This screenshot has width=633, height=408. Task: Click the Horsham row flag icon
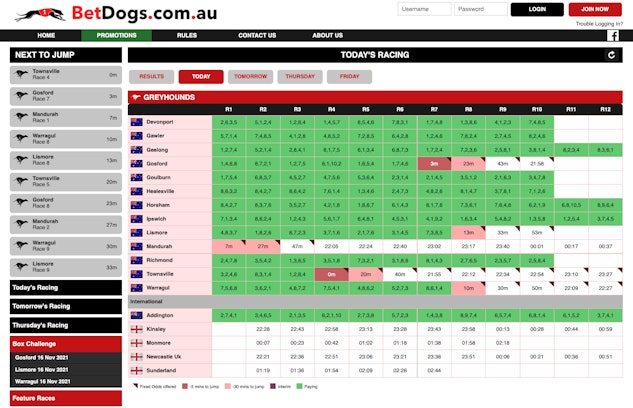tap(136, 205)
